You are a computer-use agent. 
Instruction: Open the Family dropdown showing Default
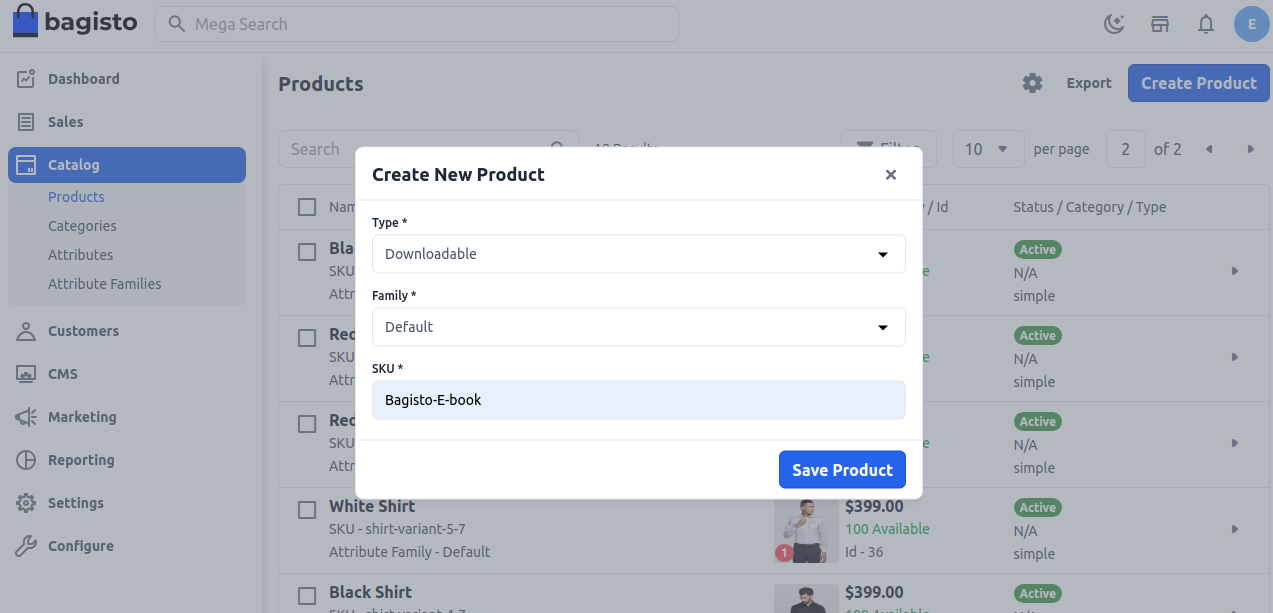coord(638,327)
